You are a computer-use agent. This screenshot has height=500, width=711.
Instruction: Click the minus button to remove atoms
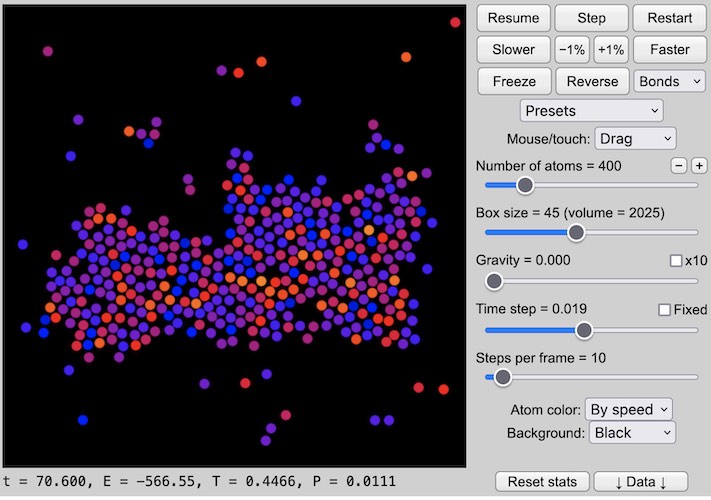[x=678, y=165]
